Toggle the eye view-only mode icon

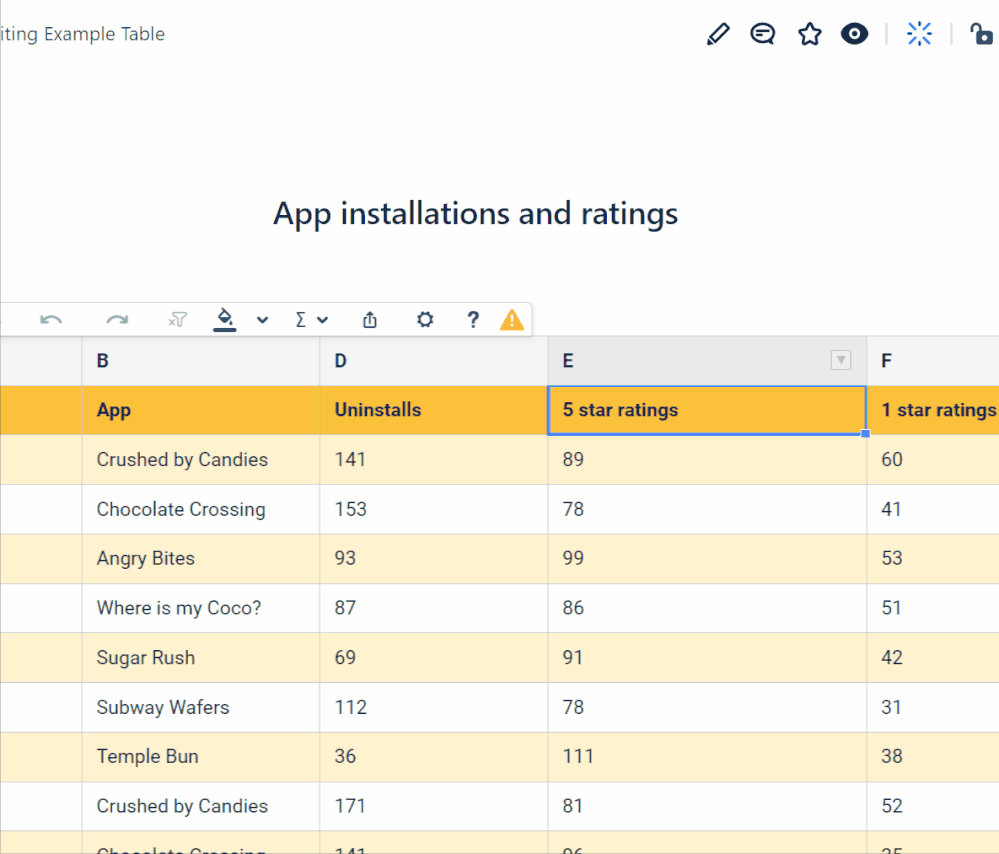tap(855, 33)
